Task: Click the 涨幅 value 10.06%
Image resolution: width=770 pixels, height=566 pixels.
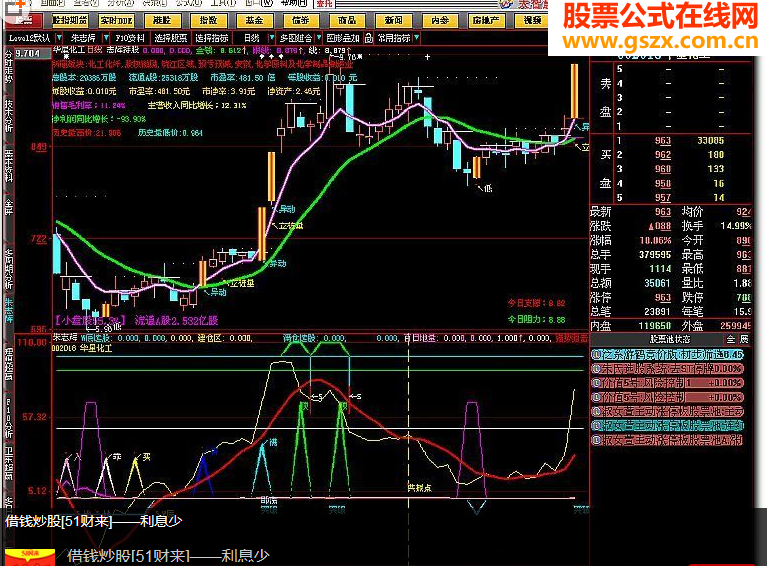Action: [x=655, y=241]
